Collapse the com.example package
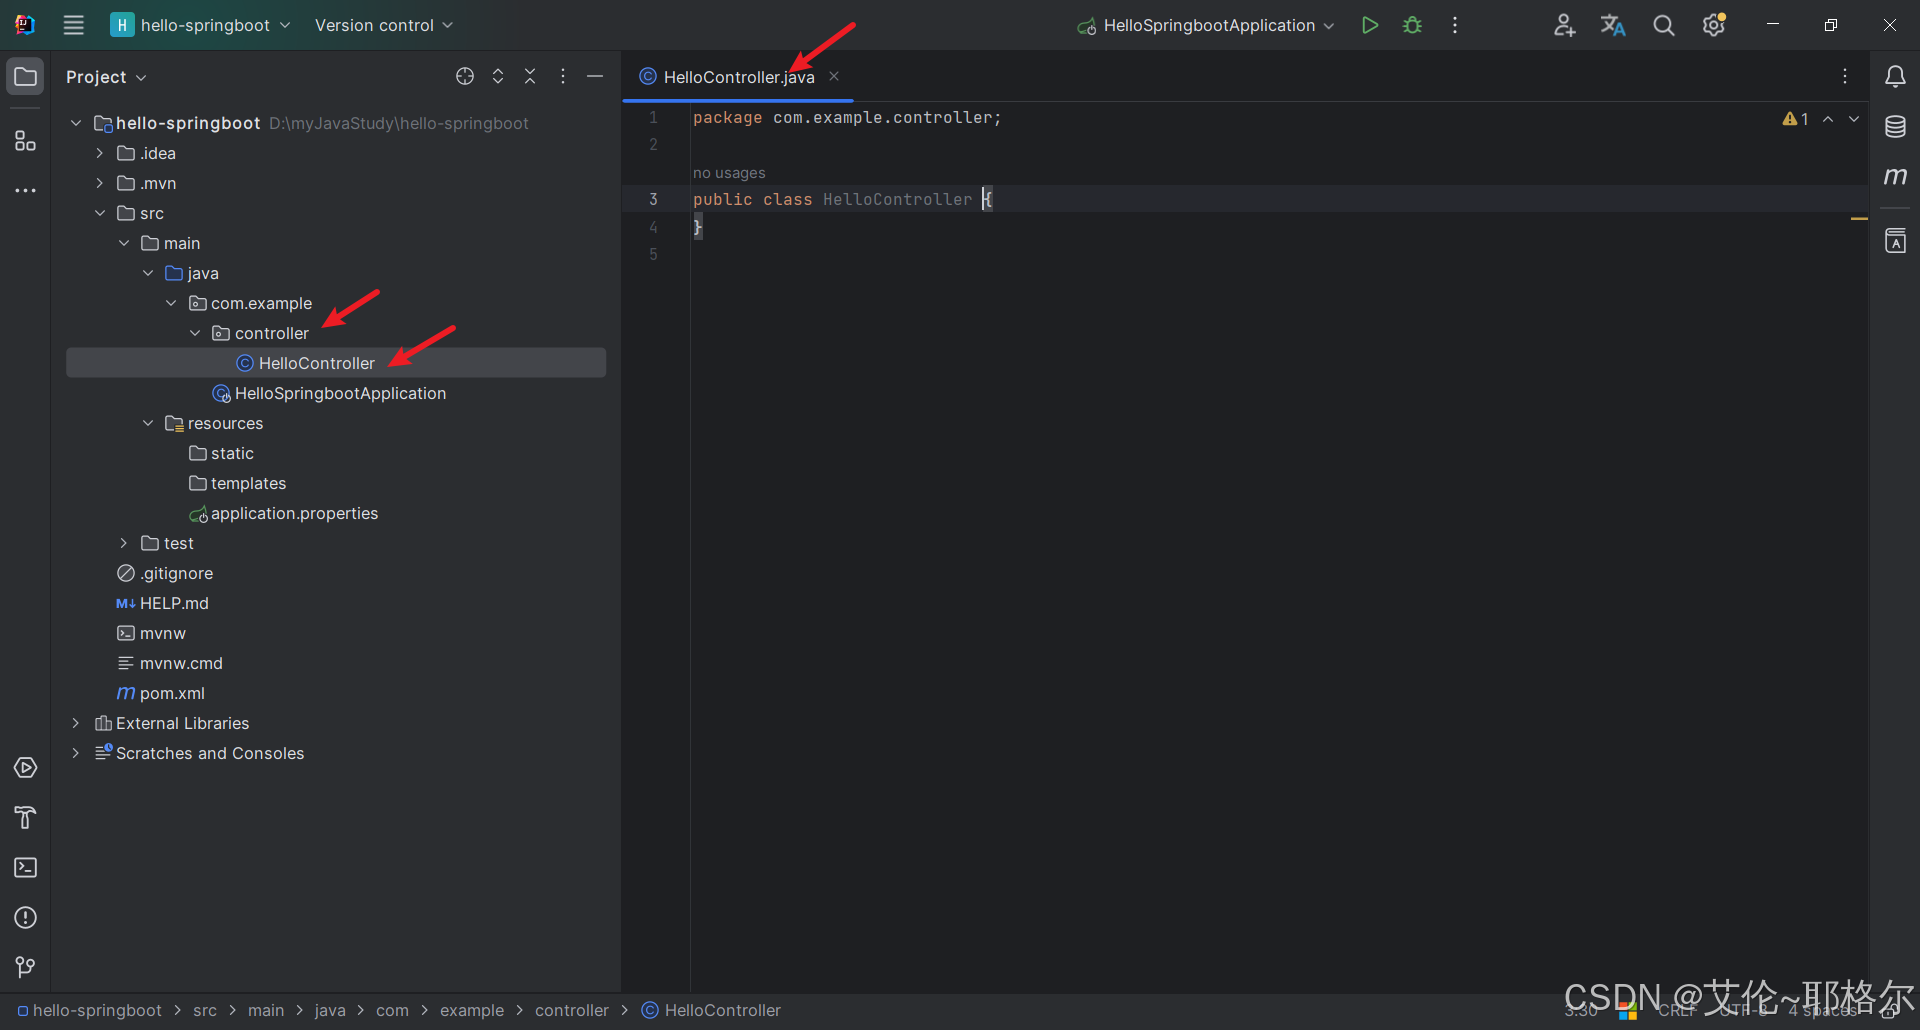This screenshot has height=1030, width=1920. (171, 303)
